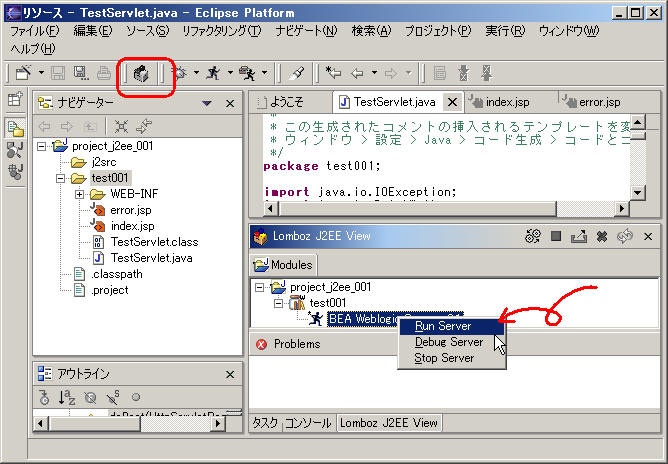This screenshot has height=464, width=668.
Task: Click the Debug bug toolbar icon
Action: coord(180,73)
